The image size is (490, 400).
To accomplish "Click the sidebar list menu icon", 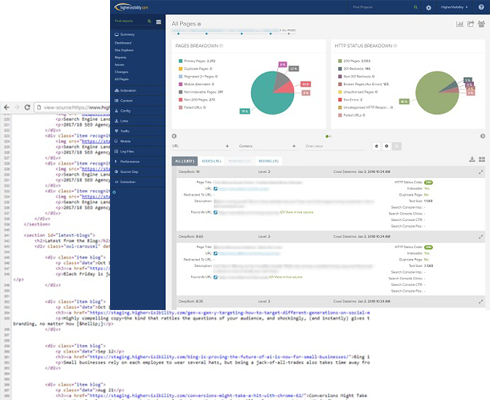I will [159, 22].
